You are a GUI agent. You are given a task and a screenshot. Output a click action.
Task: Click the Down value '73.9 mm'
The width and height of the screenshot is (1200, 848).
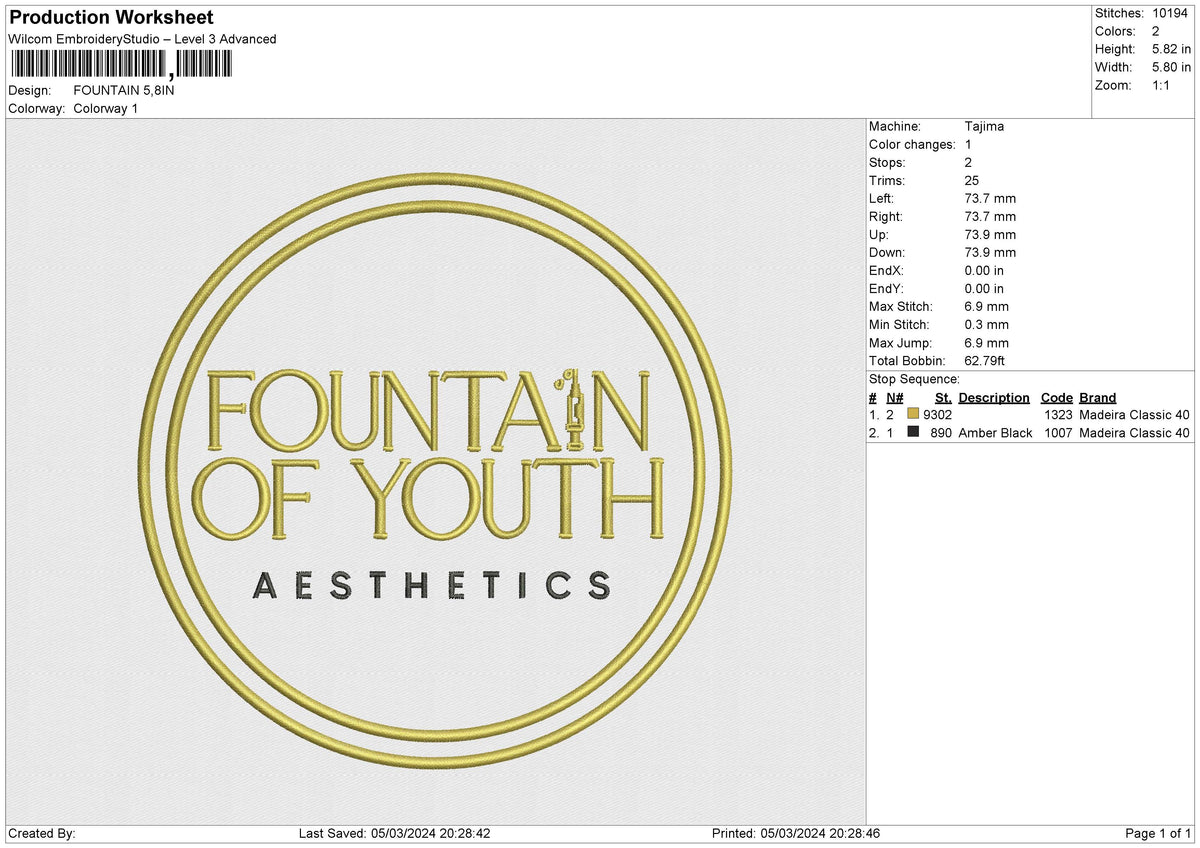click(x=990, y=253)
